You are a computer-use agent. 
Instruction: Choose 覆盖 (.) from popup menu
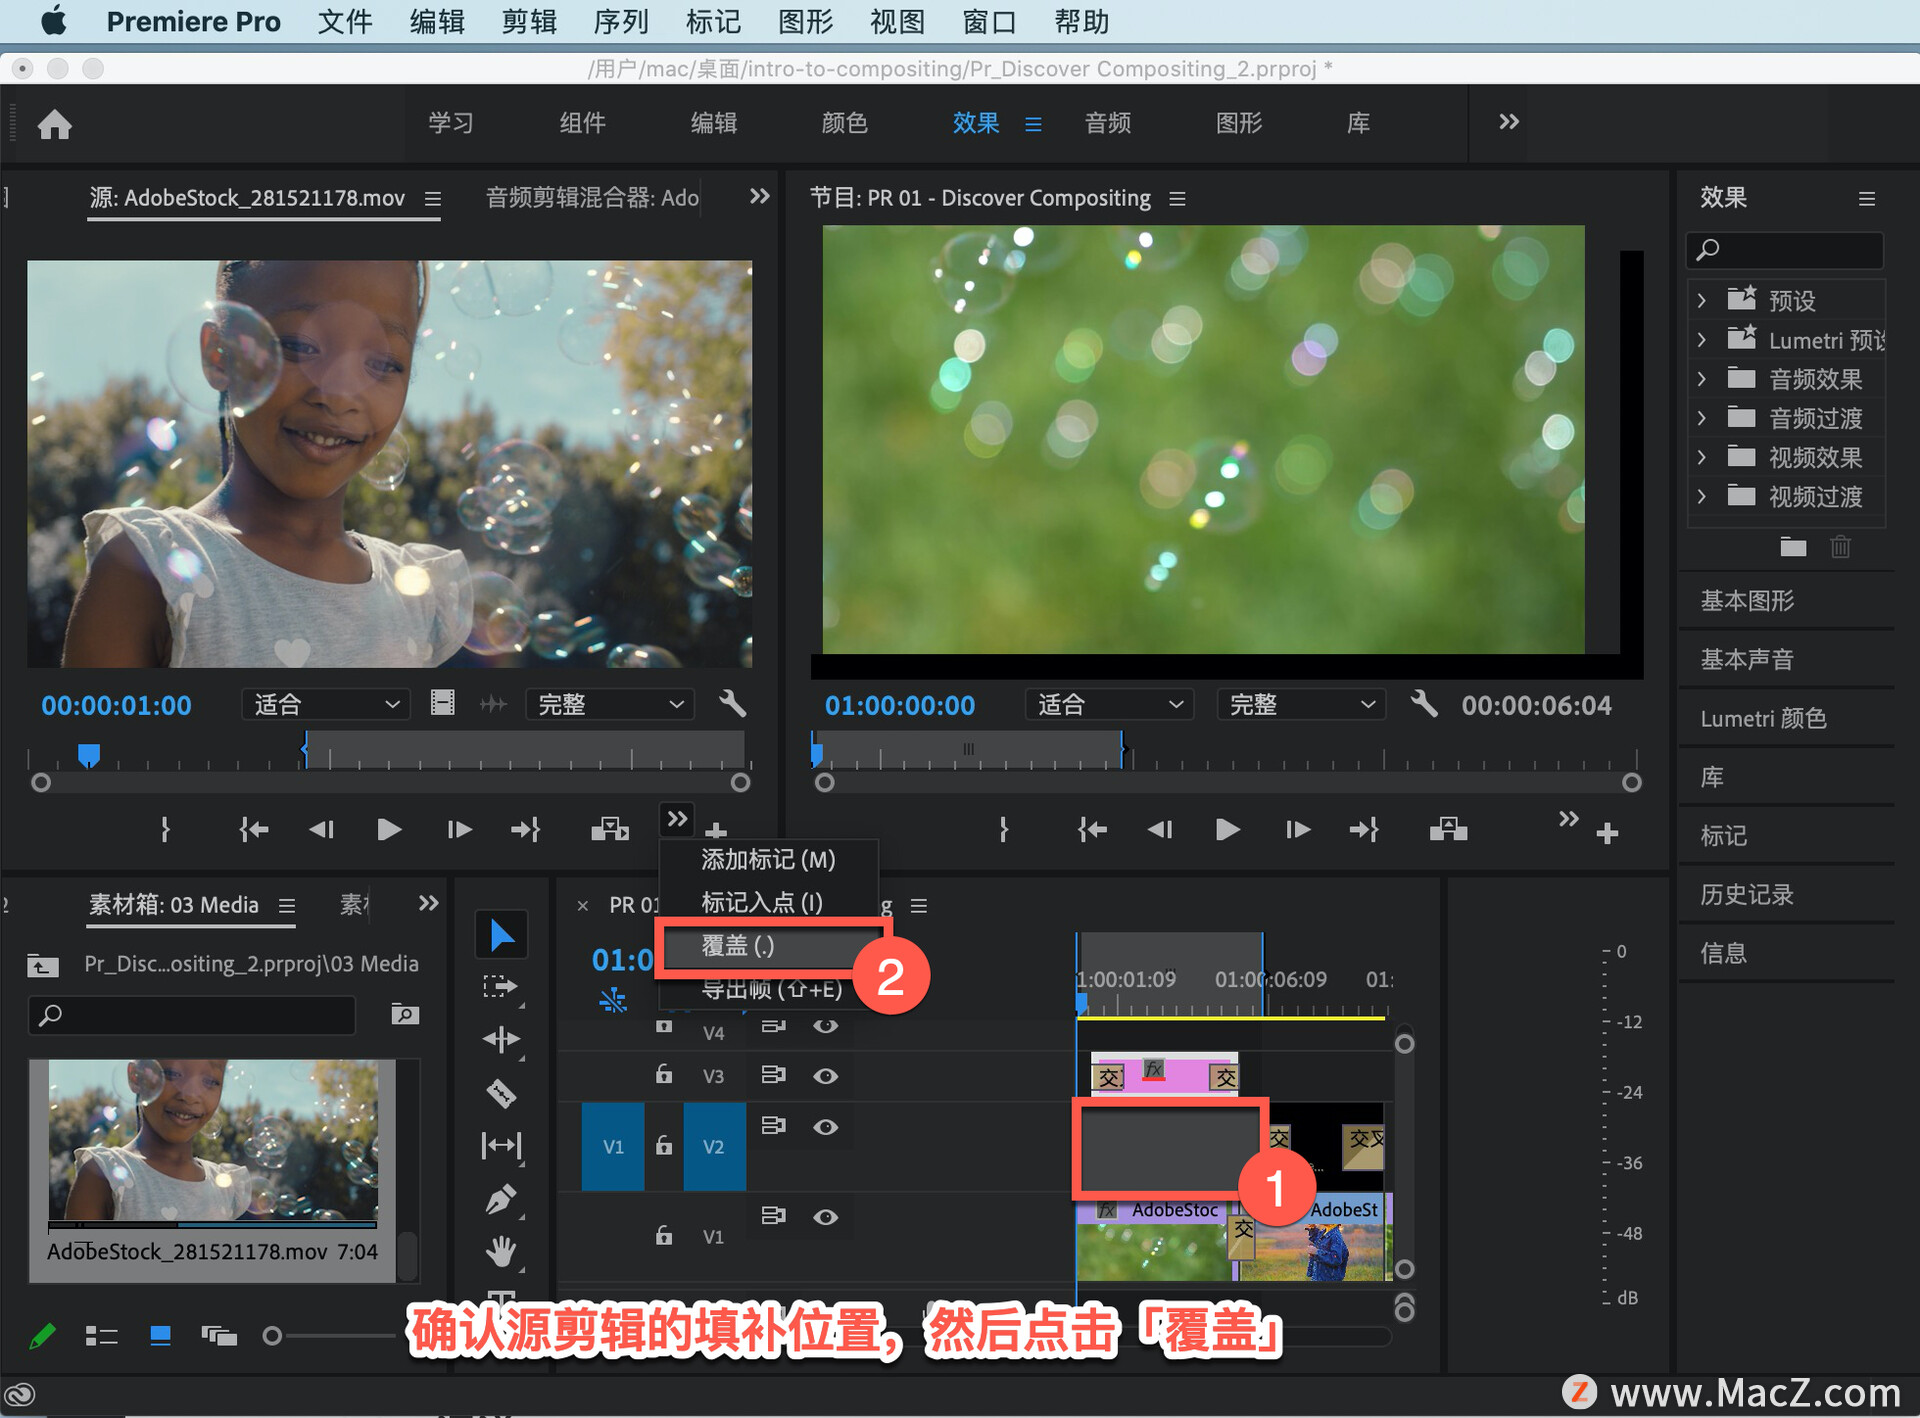769,945
